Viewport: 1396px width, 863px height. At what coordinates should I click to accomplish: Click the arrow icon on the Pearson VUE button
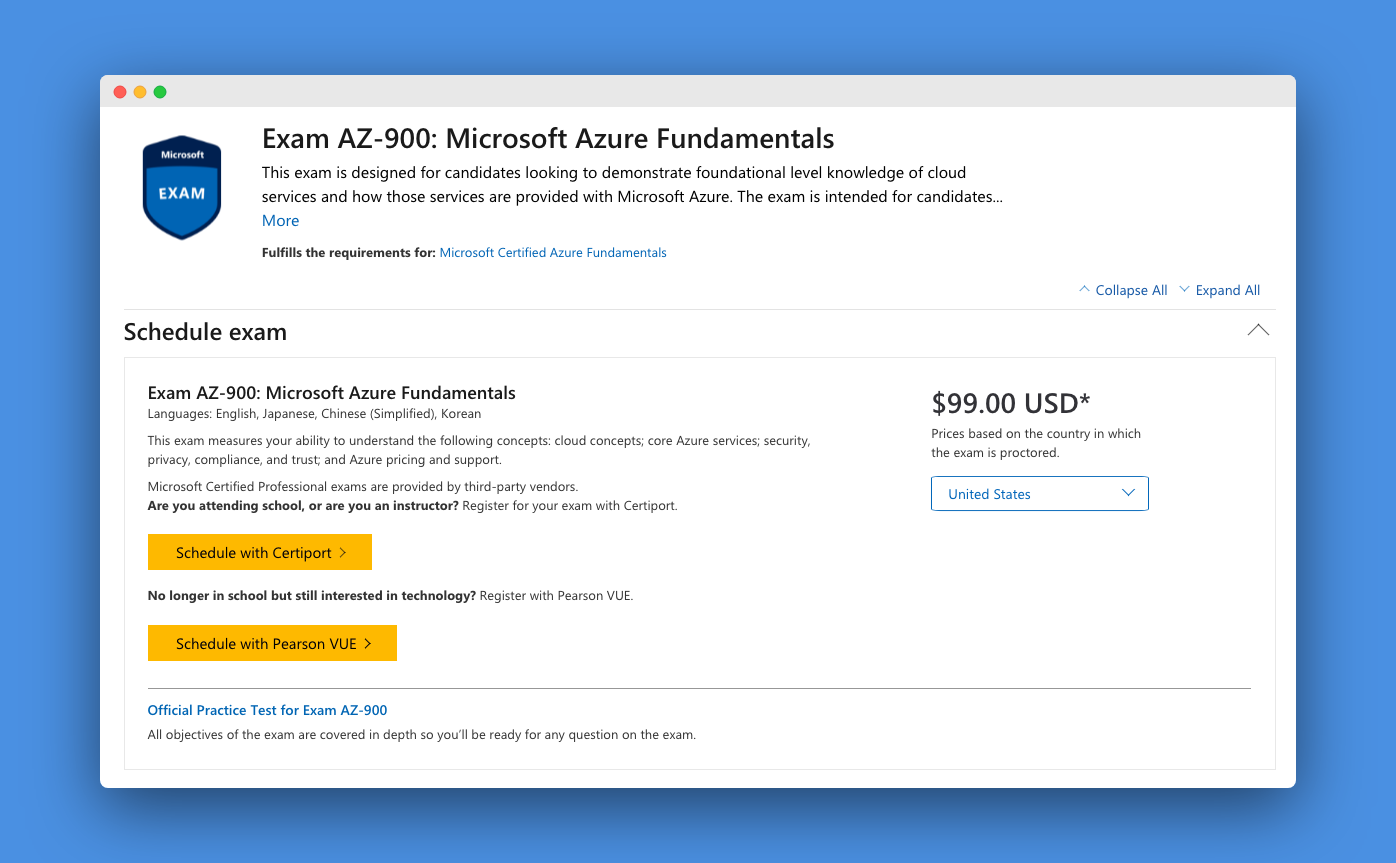368,644
